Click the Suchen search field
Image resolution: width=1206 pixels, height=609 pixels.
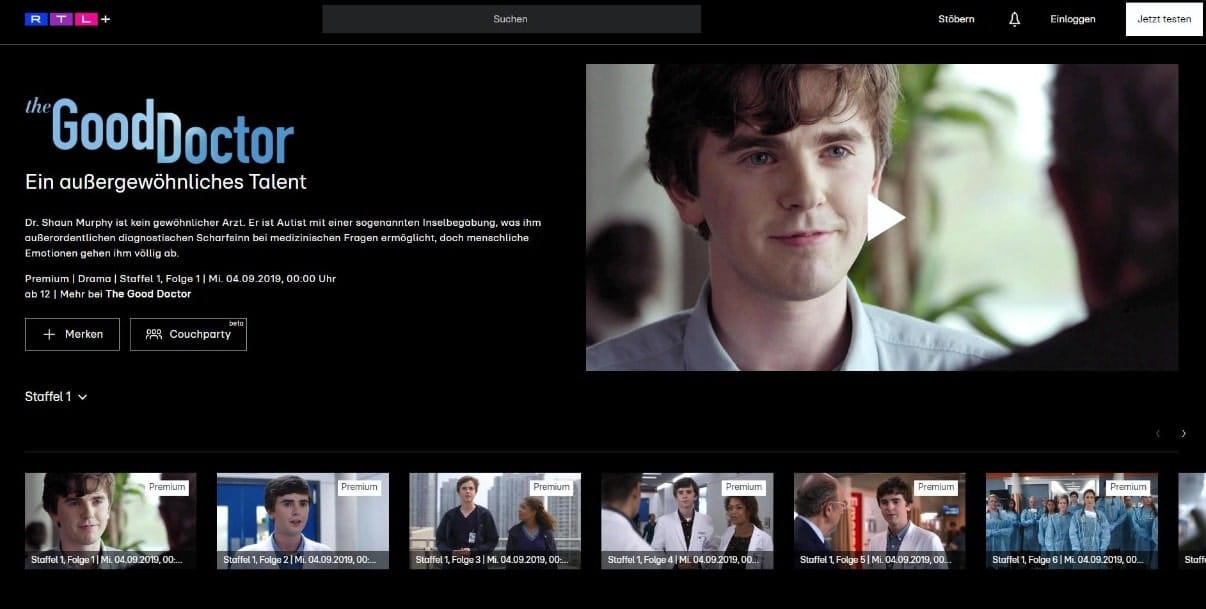(x=511, y=19)
